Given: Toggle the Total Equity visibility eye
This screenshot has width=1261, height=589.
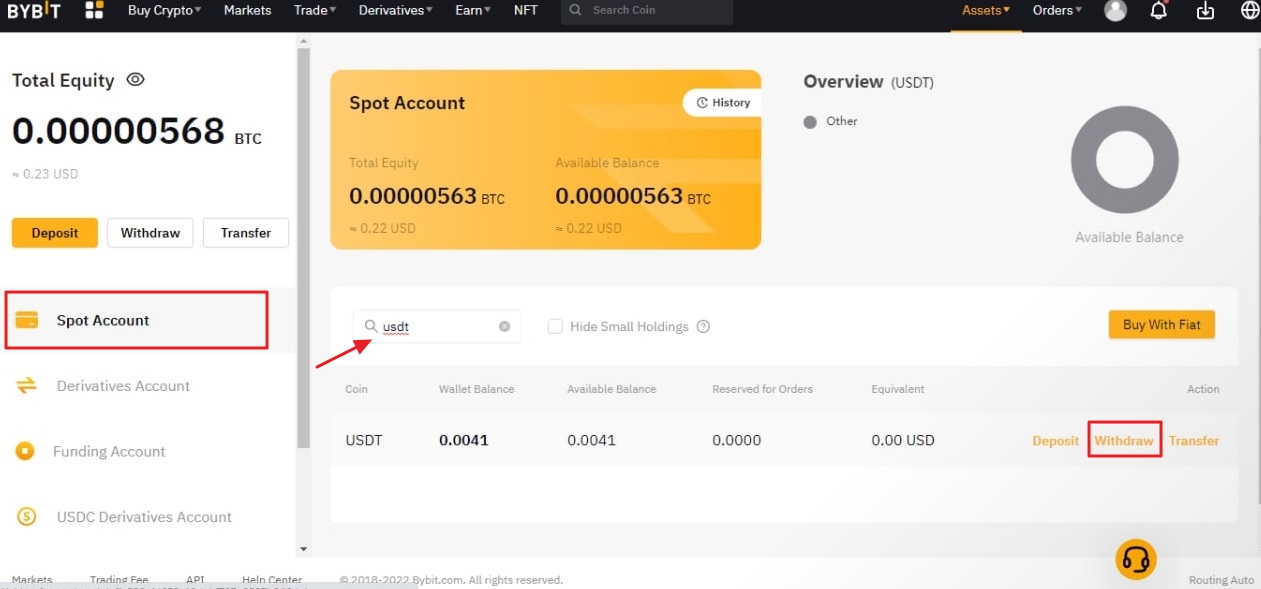Looking at the screenshot, I should point(135,80).
